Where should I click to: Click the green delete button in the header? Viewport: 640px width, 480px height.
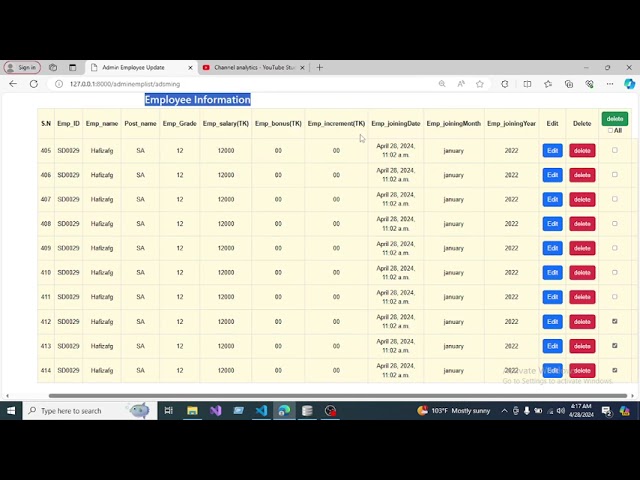coord(615,119)
